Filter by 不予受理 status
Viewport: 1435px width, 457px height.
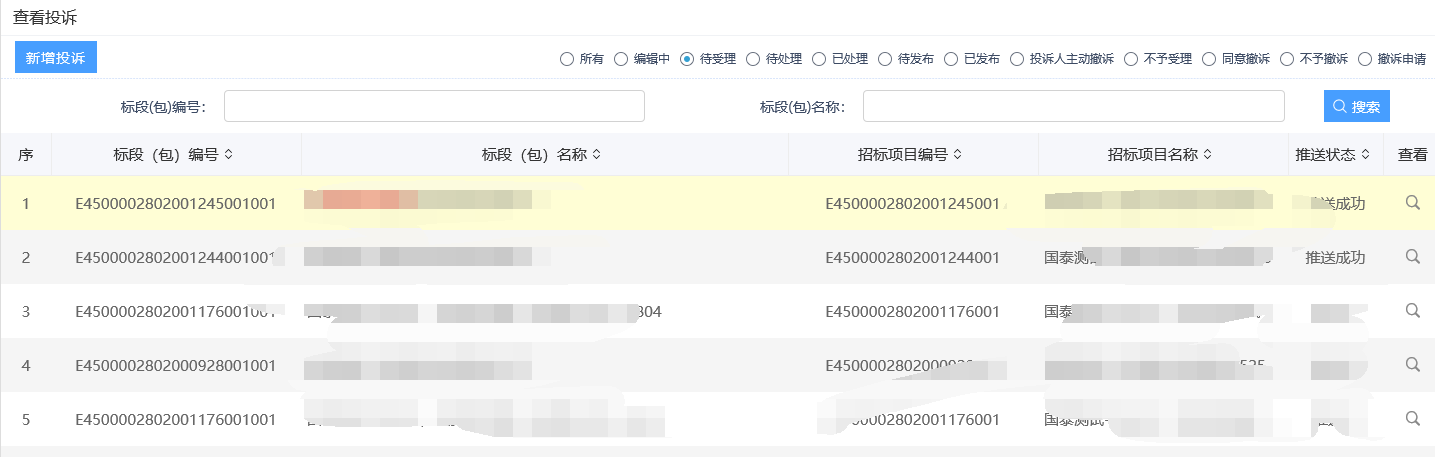1131,59
